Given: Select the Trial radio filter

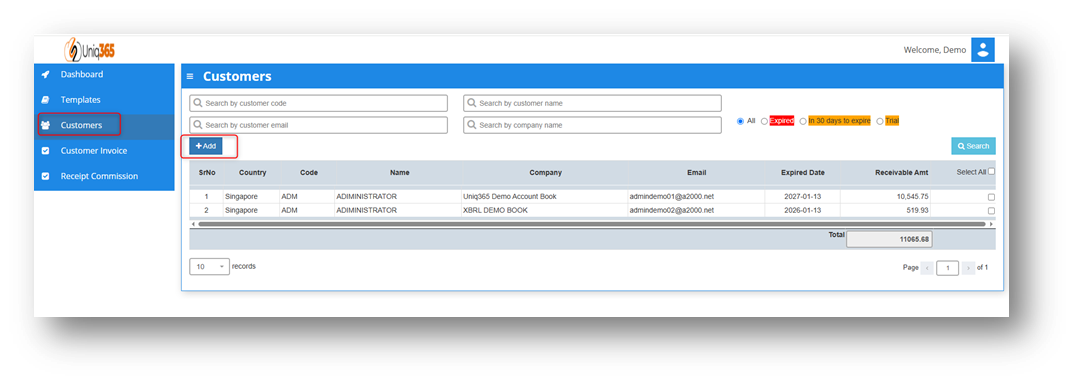Looking at the screenshot, I should [880, 121].
